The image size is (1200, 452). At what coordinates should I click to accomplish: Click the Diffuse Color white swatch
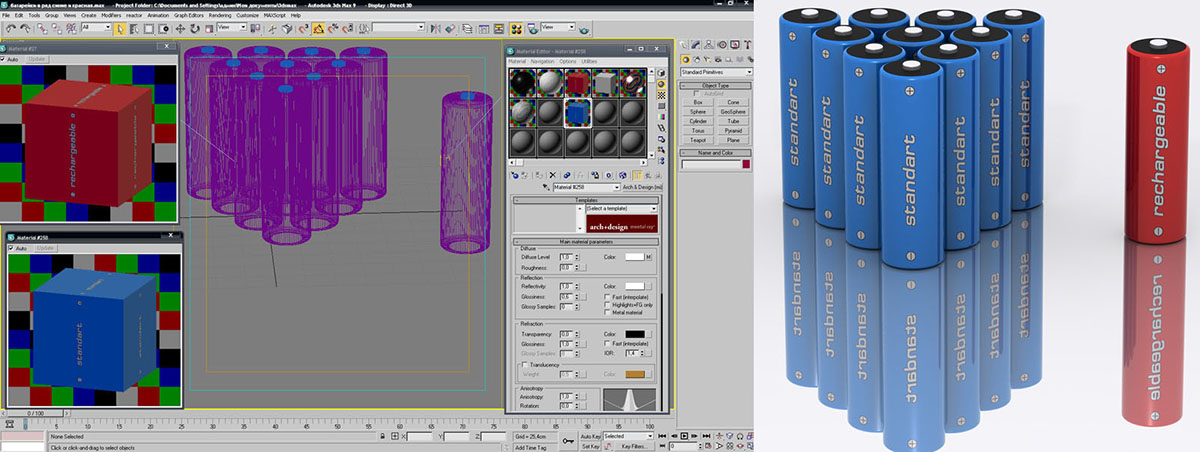point(635,257)
